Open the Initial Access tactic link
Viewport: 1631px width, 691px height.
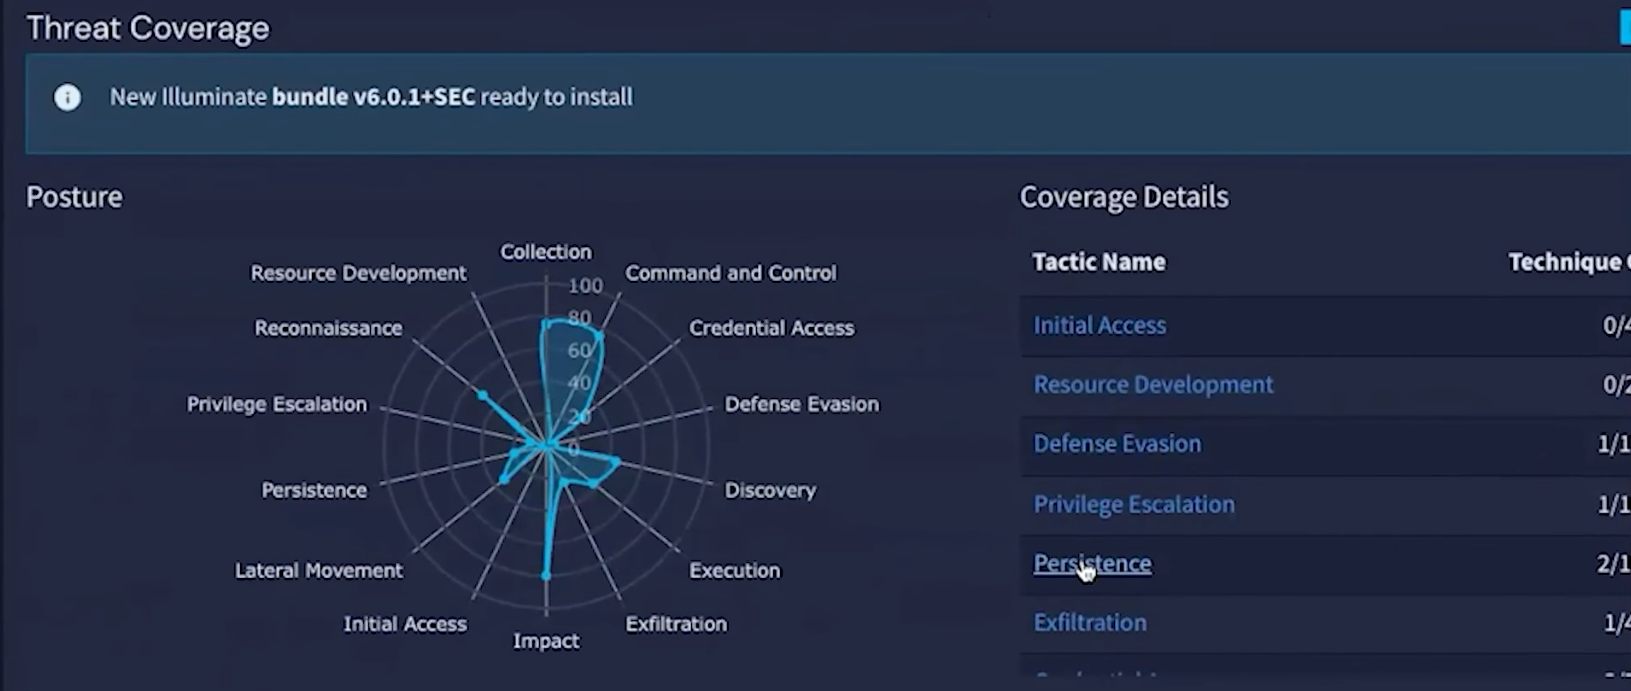point(1099,325)
